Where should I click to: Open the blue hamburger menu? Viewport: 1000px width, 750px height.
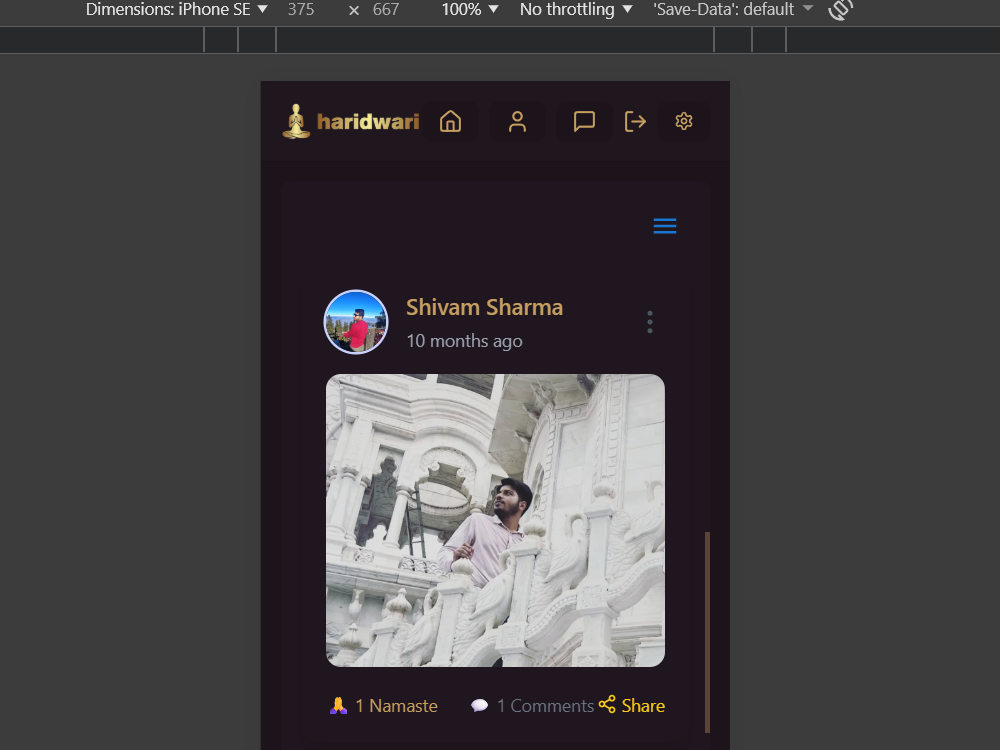point(665,226)
